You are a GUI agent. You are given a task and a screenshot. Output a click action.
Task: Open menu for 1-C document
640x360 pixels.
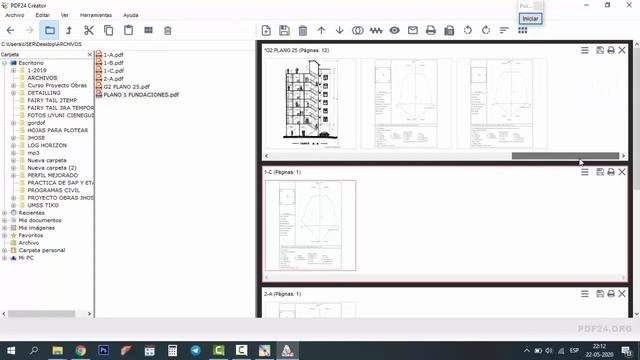click(x=585, y=172)
